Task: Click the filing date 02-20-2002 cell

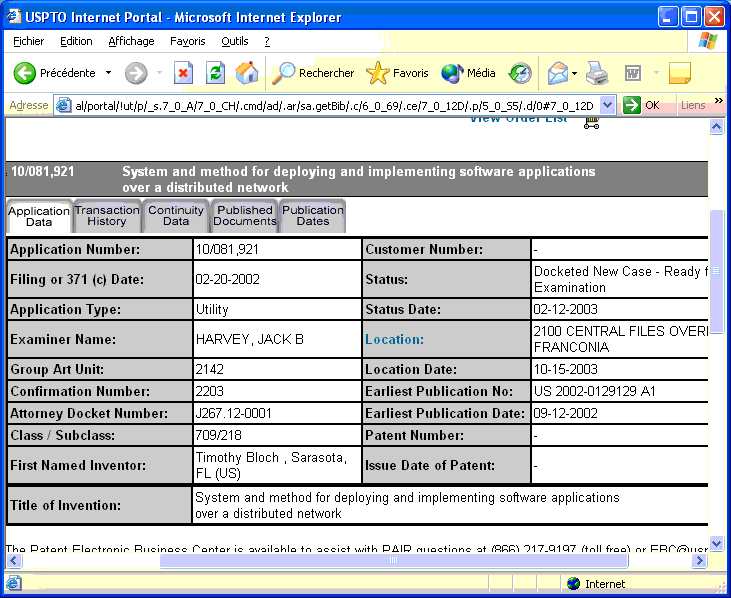Action: coord(277,279)
